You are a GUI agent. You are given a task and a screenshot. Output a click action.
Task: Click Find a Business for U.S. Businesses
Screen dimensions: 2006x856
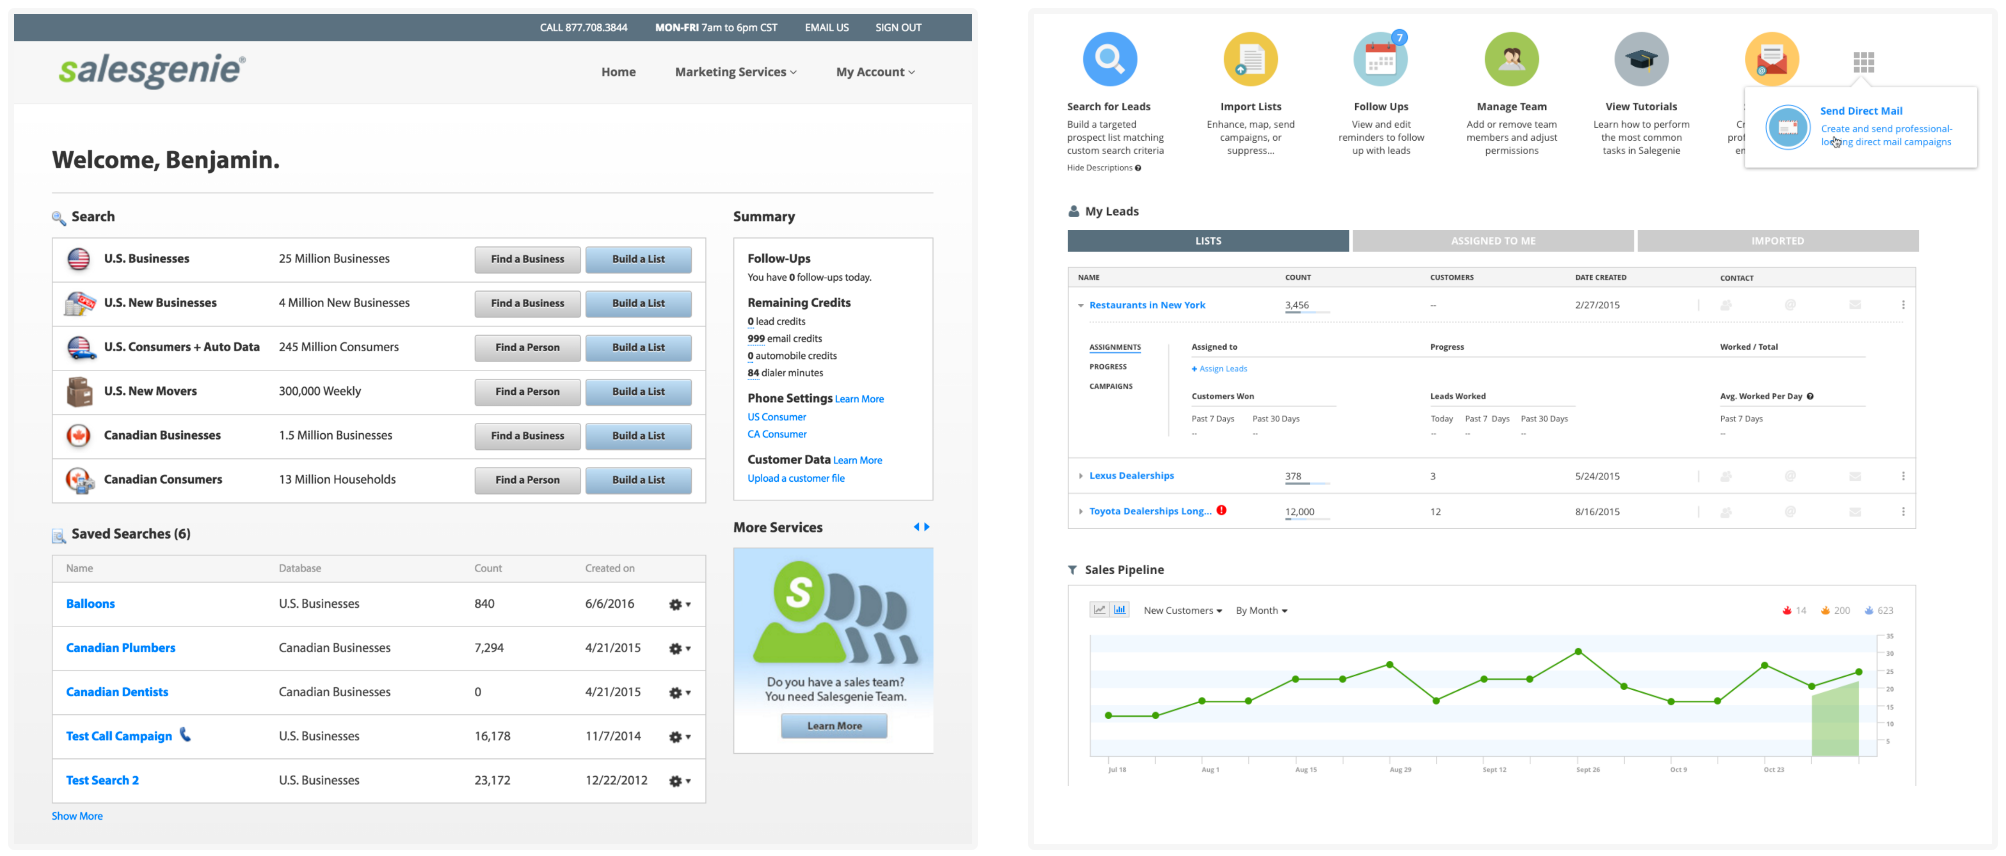coord(527,259)
